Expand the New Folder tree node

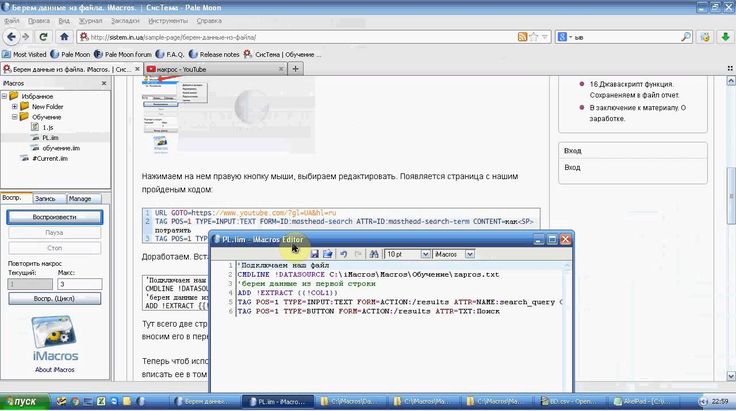click(x=15, y=106)
